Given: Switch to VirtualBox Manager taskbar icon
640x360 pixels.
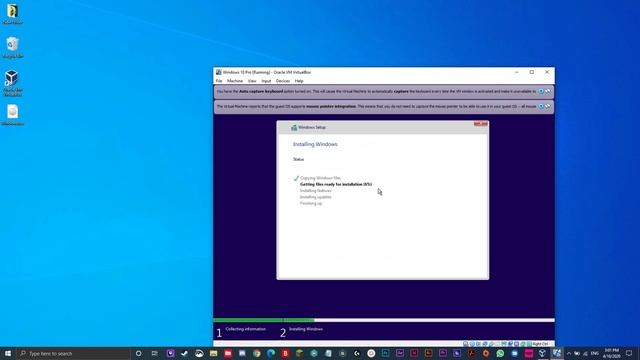Looking at the screenshot, I should 542,353.
